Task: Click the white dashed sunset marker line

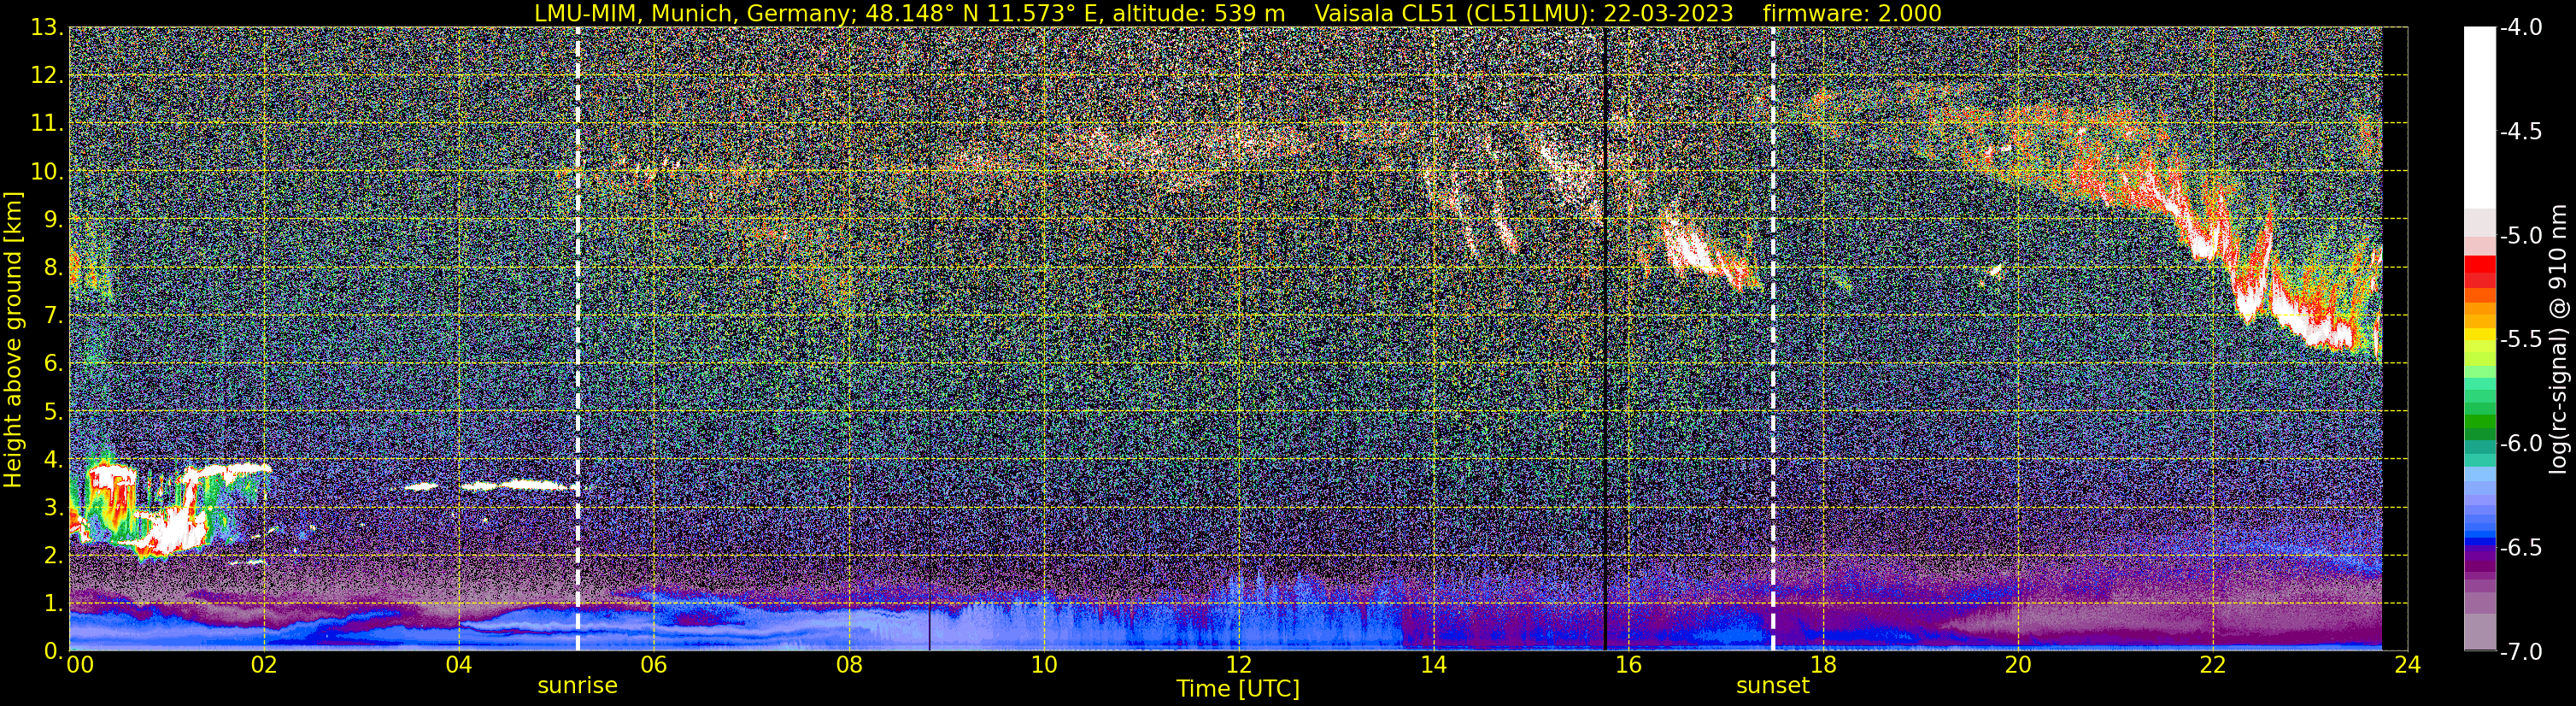Action: pos(1773,338)
